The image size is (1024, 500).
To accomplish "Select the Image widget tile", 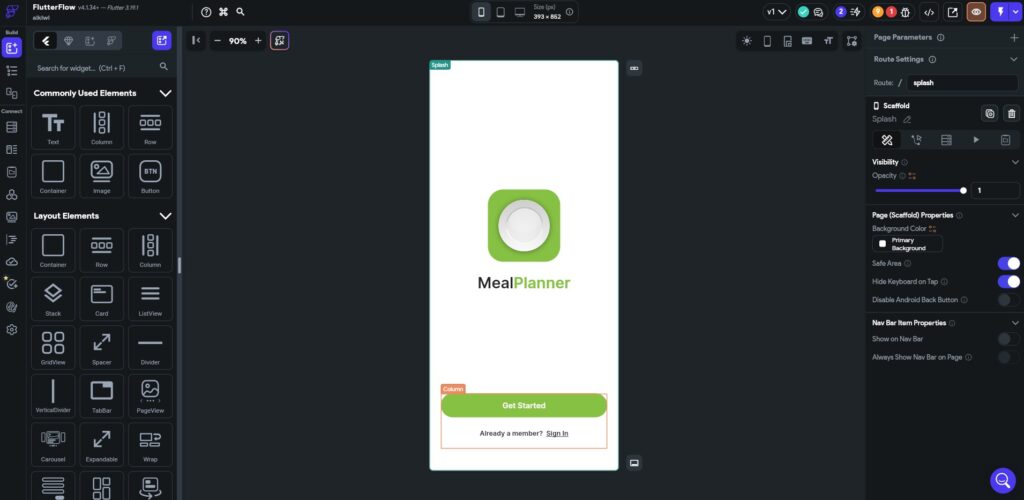I will (x=101, y=176).
